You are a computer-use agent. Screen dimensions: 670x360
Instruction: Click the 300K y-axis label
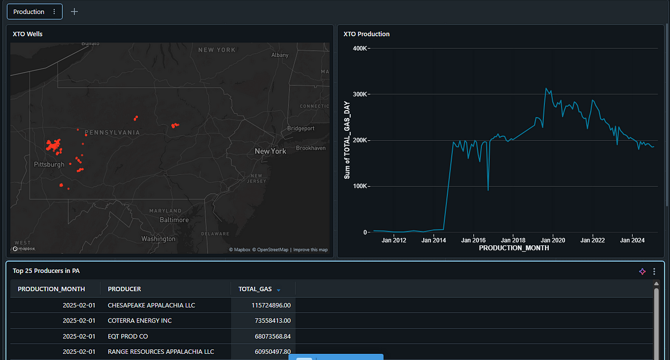(x=360, y=94)
